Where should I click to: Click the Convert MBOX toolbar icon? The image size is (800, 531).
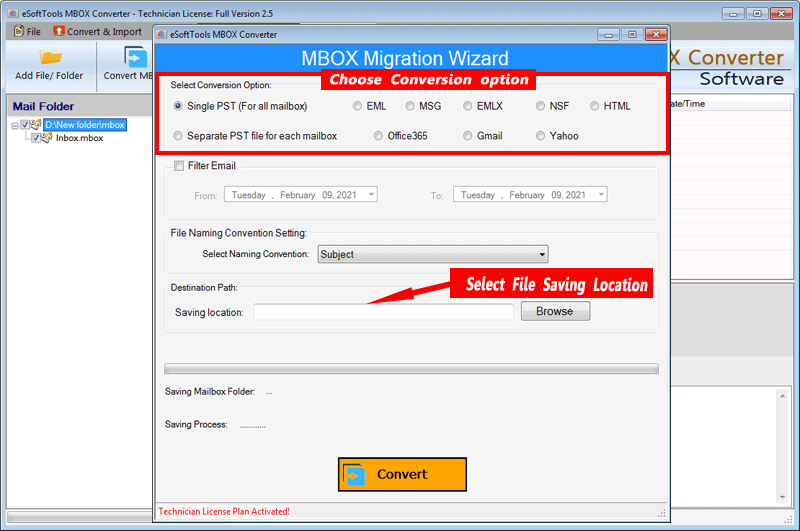click(x=136, y=57)
